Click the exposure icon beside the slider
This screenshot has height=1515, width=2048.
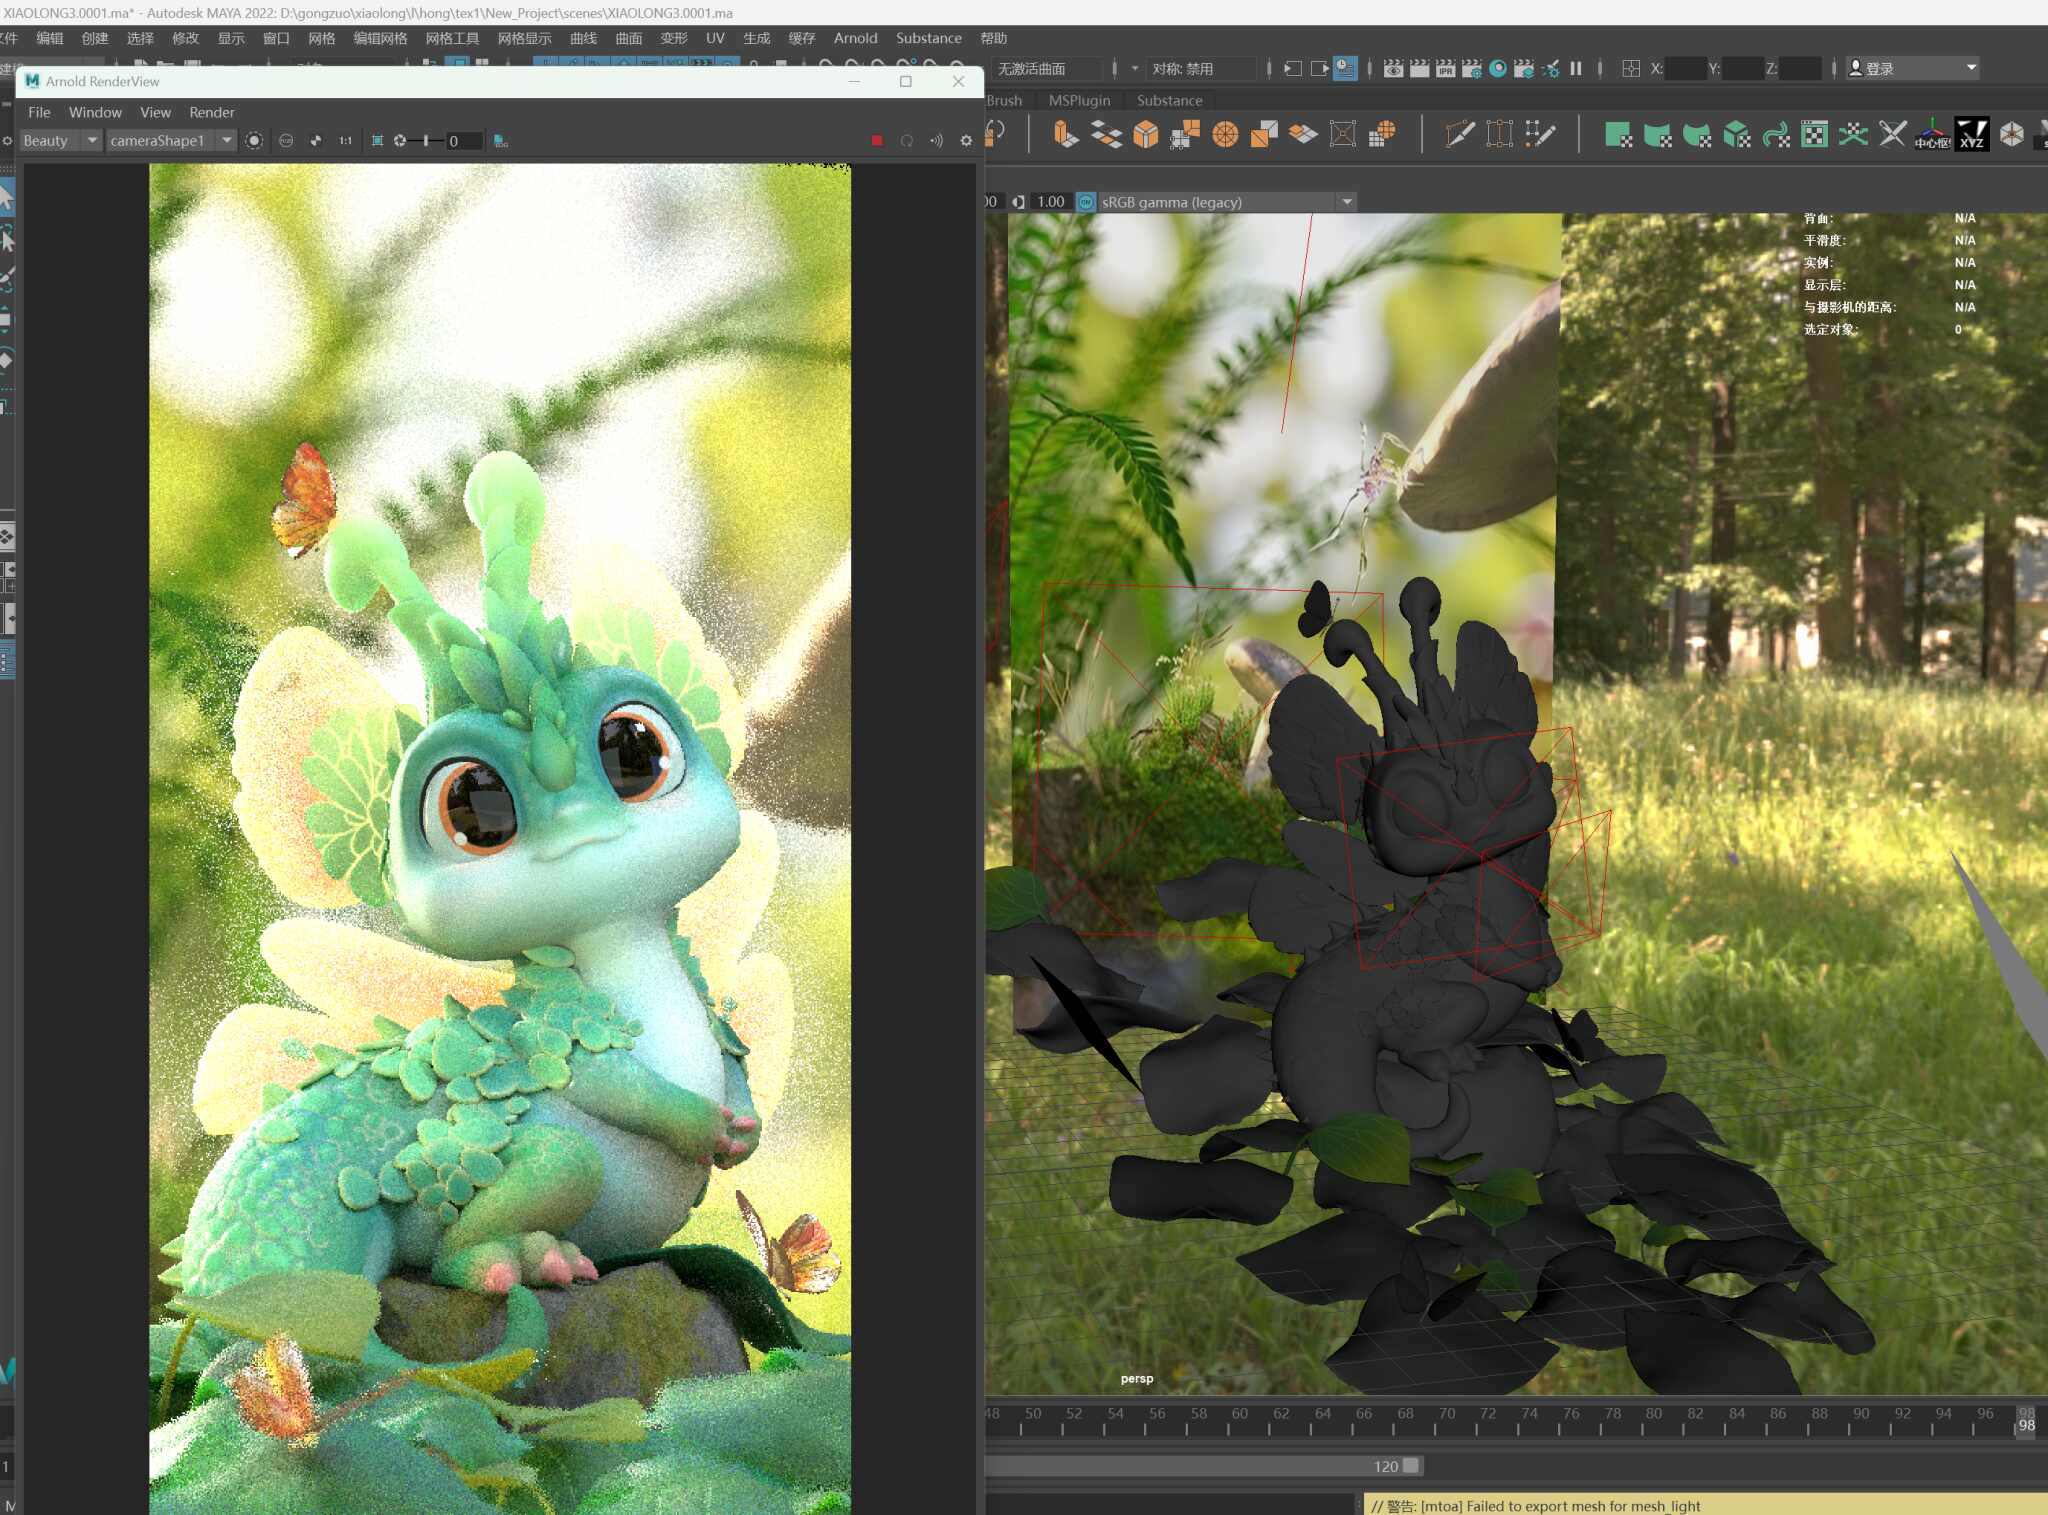pos(400,141)
